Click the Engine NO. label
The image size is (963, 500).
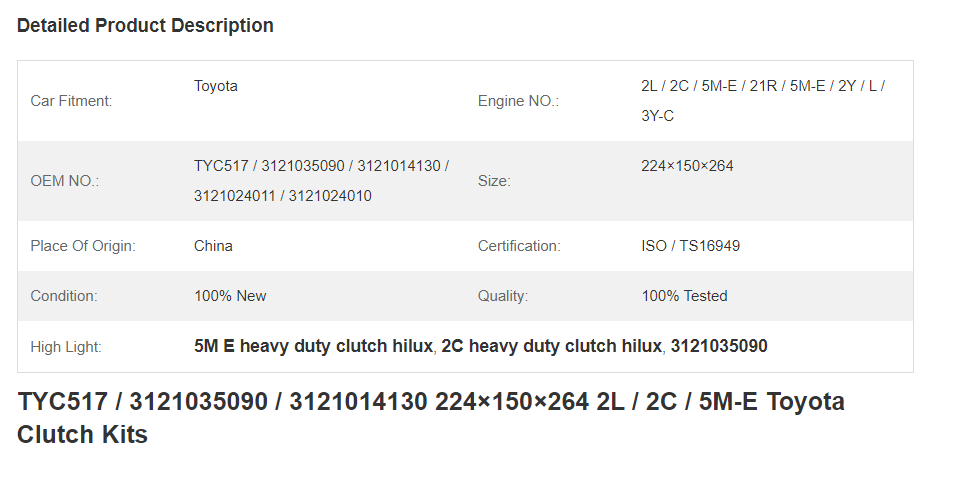point(518,101)
